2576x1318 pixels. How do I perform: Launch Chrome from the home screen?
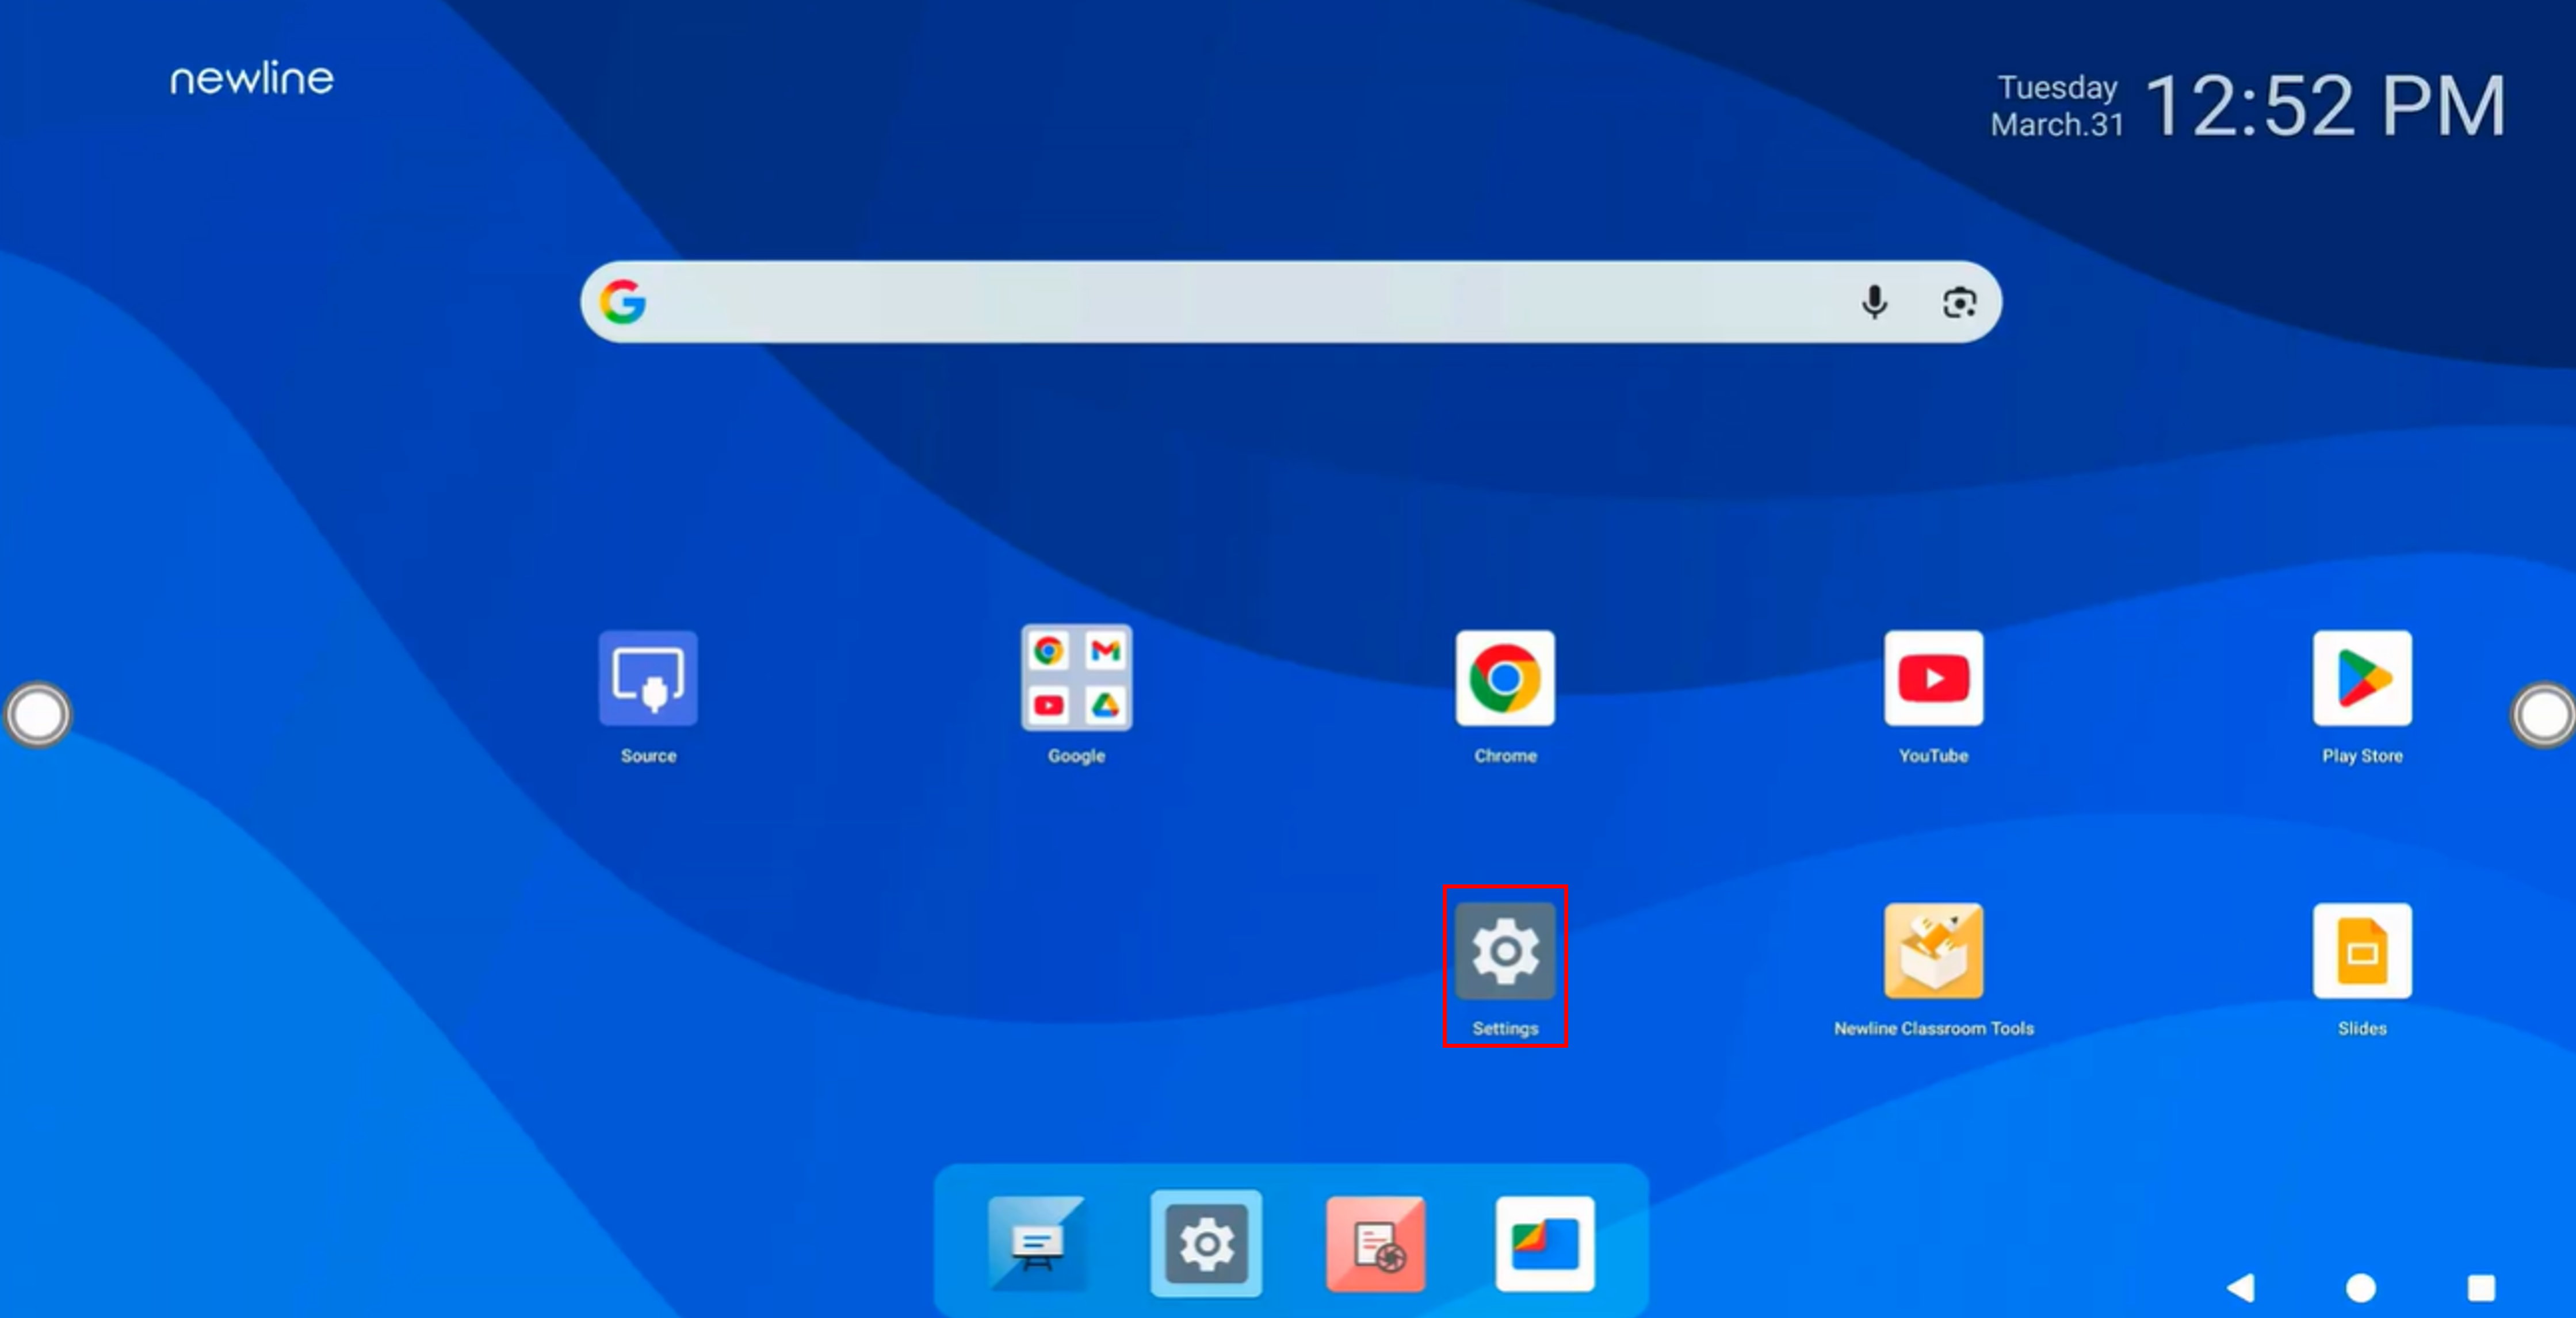click(1505, 679)
